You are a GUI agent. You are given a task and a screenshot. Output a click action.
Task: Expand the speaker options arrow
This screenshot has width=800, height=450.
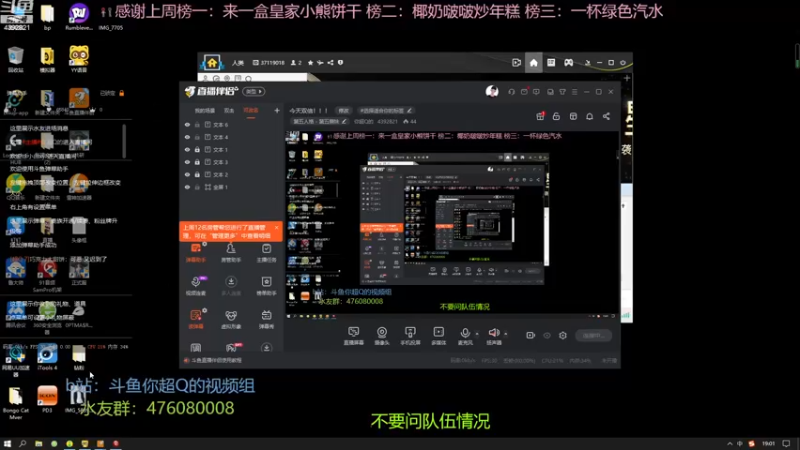[506, 334]
